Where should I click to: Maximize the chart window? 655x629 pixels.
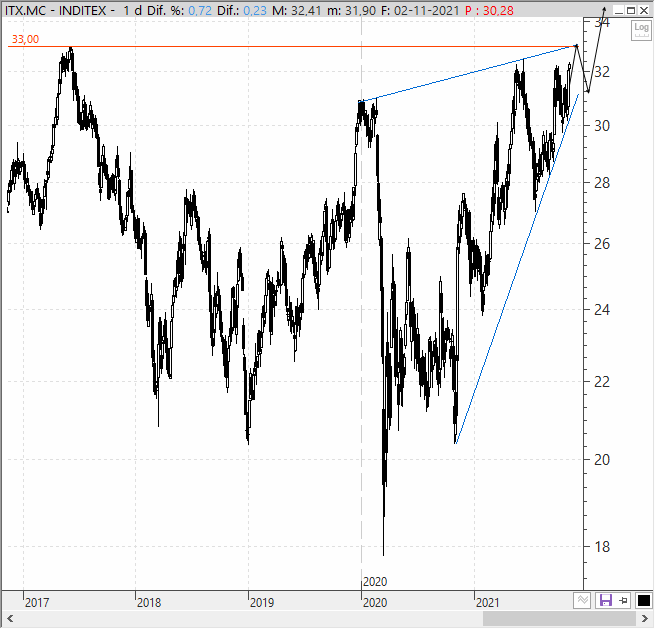pos(631,10)
